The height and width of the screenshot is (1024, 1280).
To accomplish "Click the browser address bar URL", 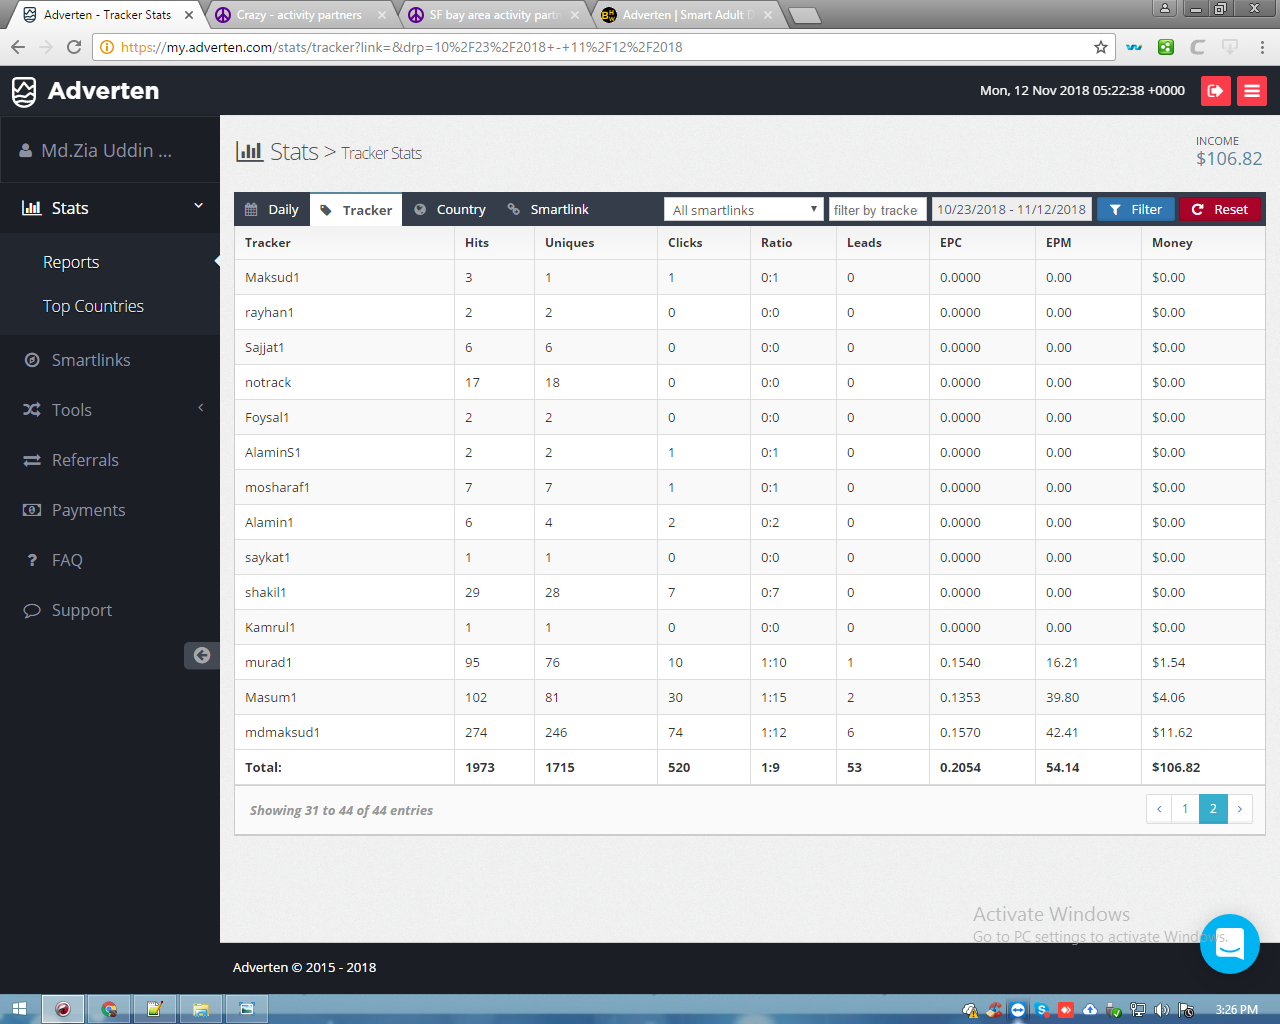I will 402,47.
